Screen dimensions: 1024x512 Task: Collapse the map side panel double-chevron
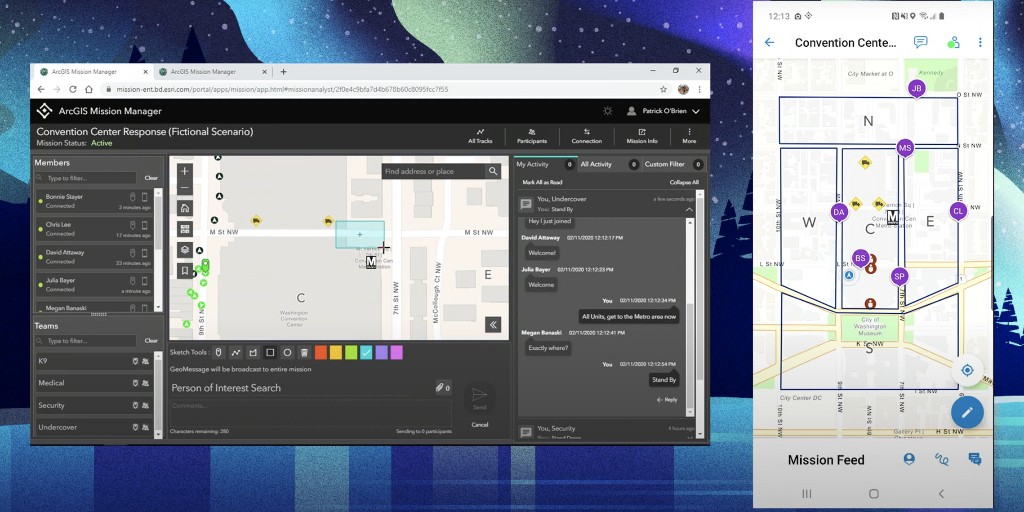point(493,325)
